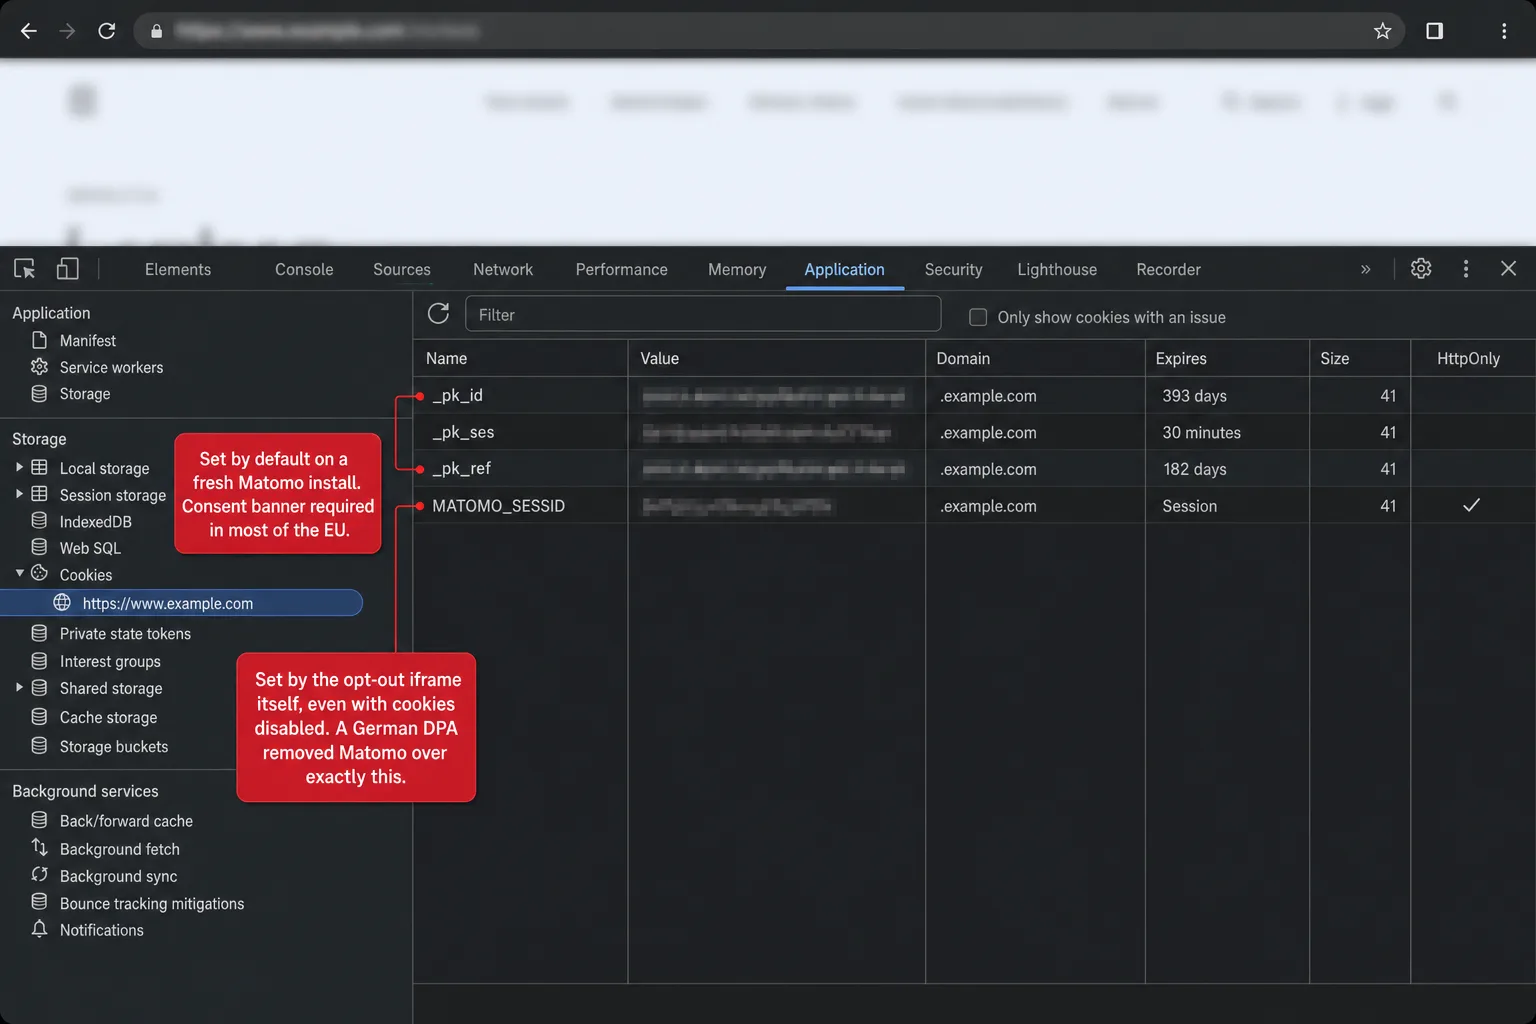Click the browser forward arrow
Image resolution: width=1536 pixels, height=1024 pixels.
[67, 31]
